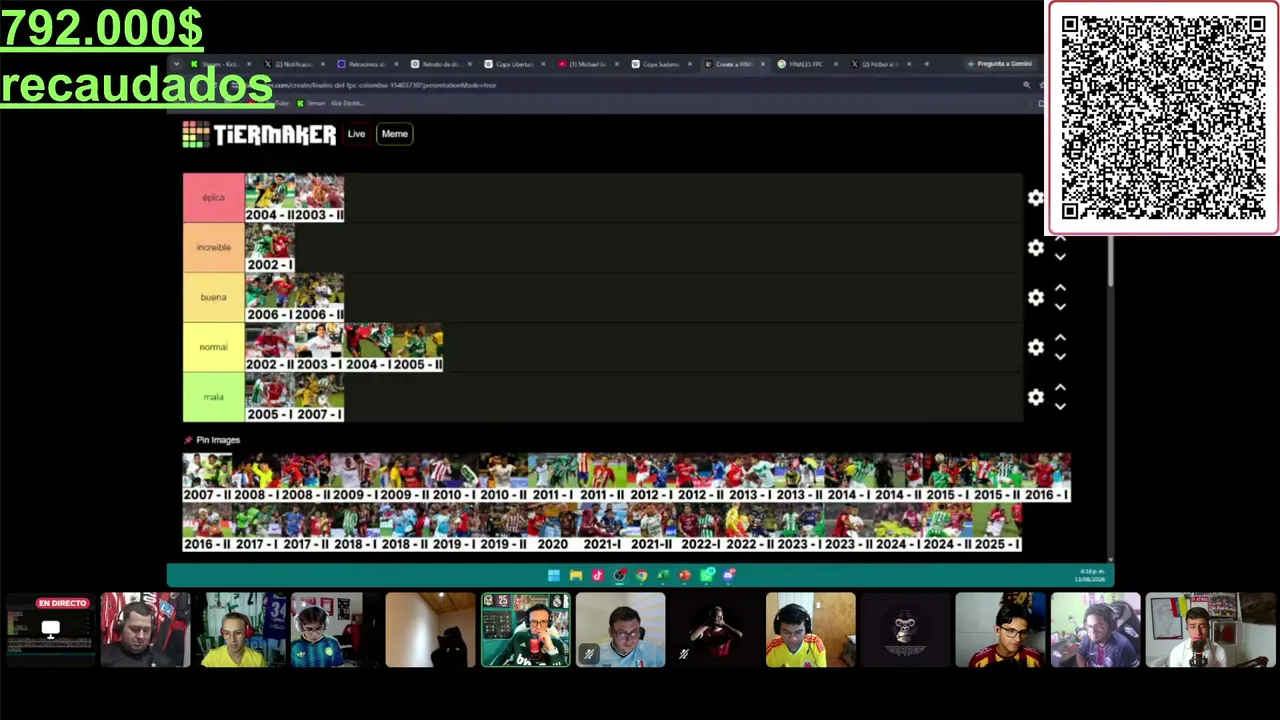Select the normal tier label
This screenshot has width=1280, height=720.
coord(213,348)
